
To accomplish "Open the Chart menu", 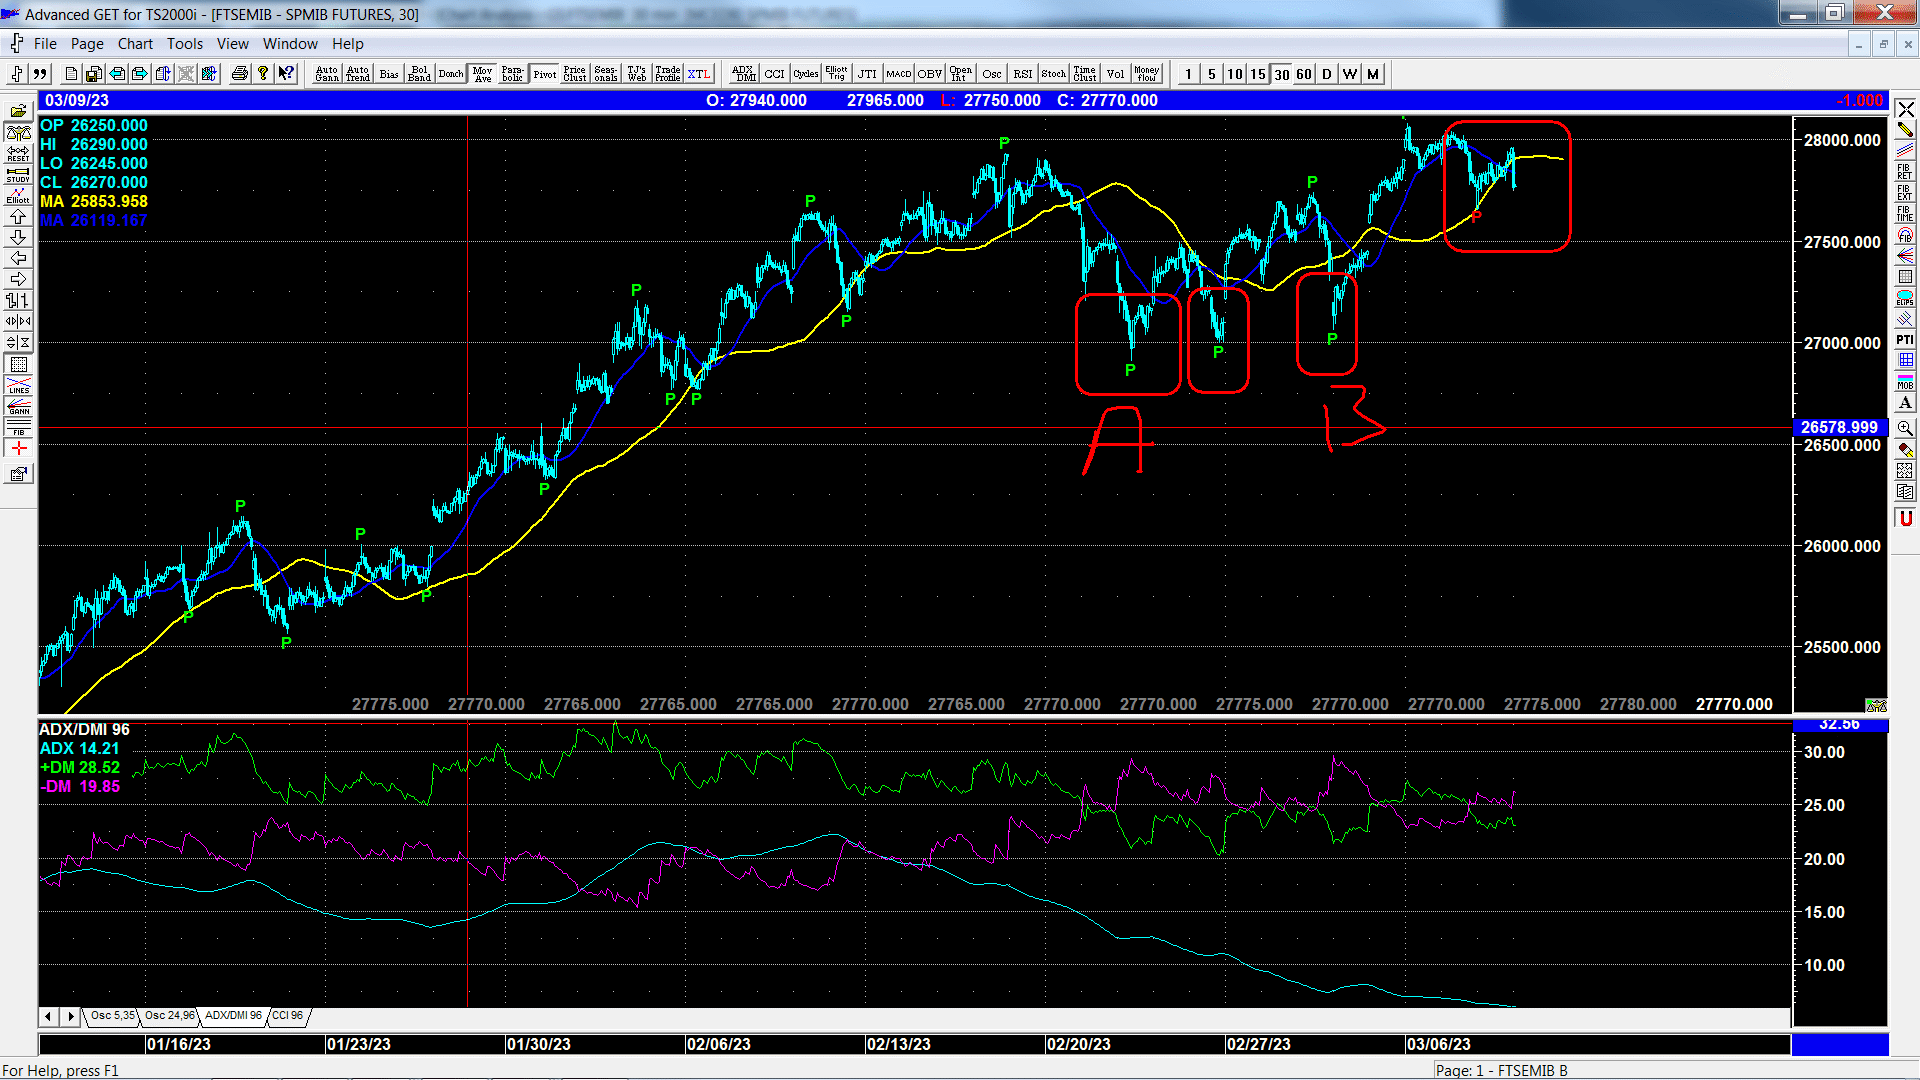I will [135, 44].
